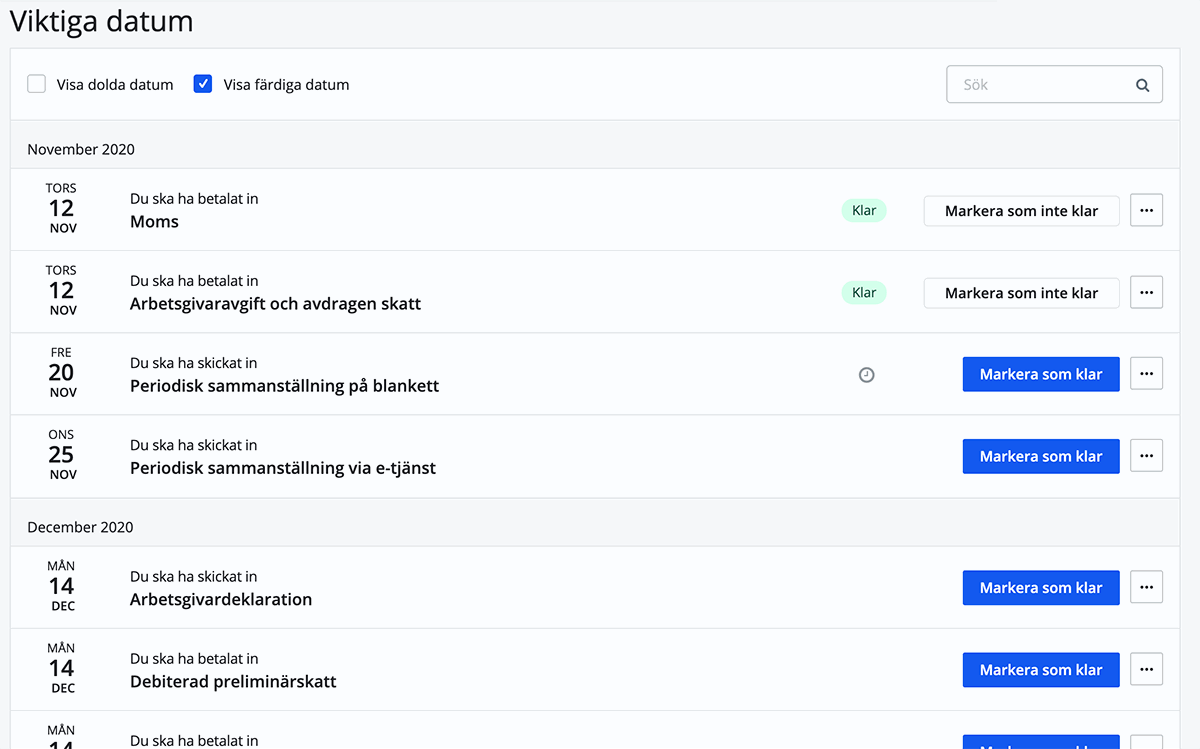This screenshot has width=1200, height=749.
Task: Mark Arbetsgivaravgift och avdragen skatt as inte klar
Action: coord(1021,293)
